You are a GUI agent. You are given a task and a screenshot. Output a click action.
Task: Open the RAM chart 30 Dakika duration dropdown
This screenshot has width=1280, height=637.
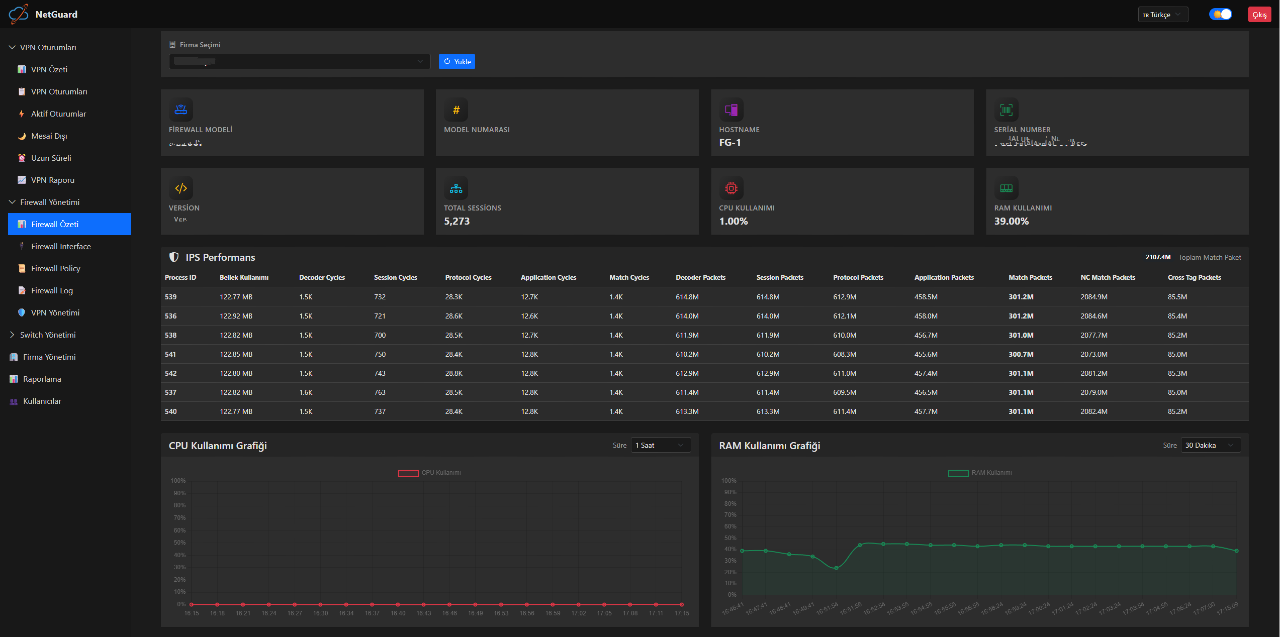(1210, 445)
